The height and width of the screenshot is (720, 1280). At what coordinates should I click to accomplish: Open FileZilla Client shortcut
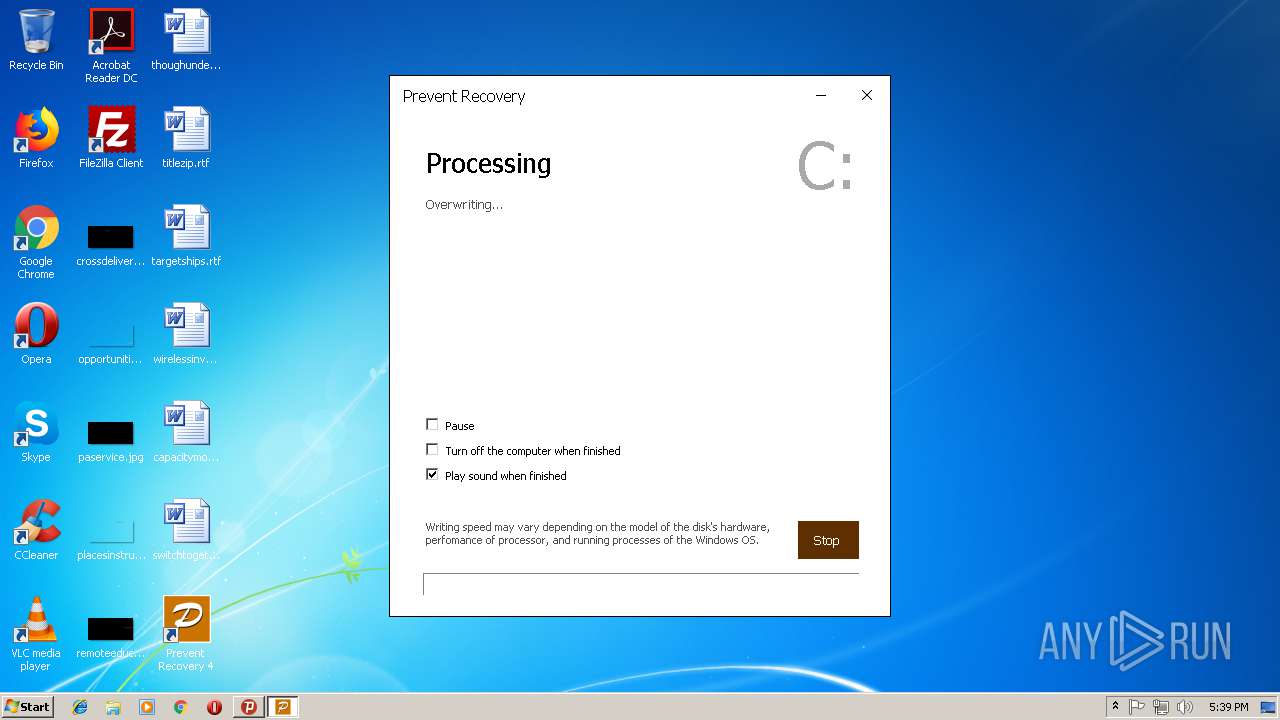(111, 138)
